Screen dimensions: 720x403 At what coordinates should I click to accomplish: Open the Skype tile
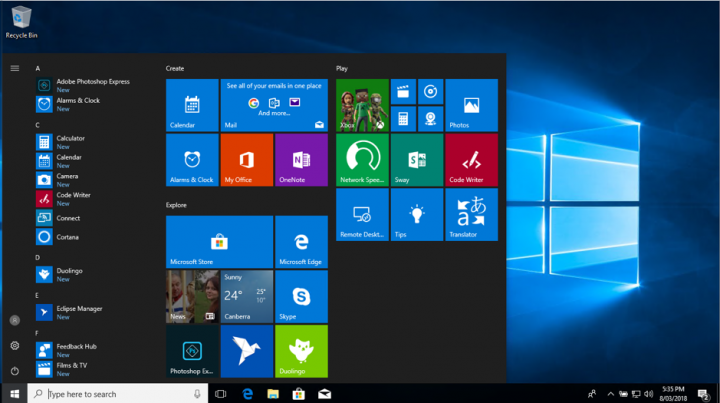click(x=301, y=296)
